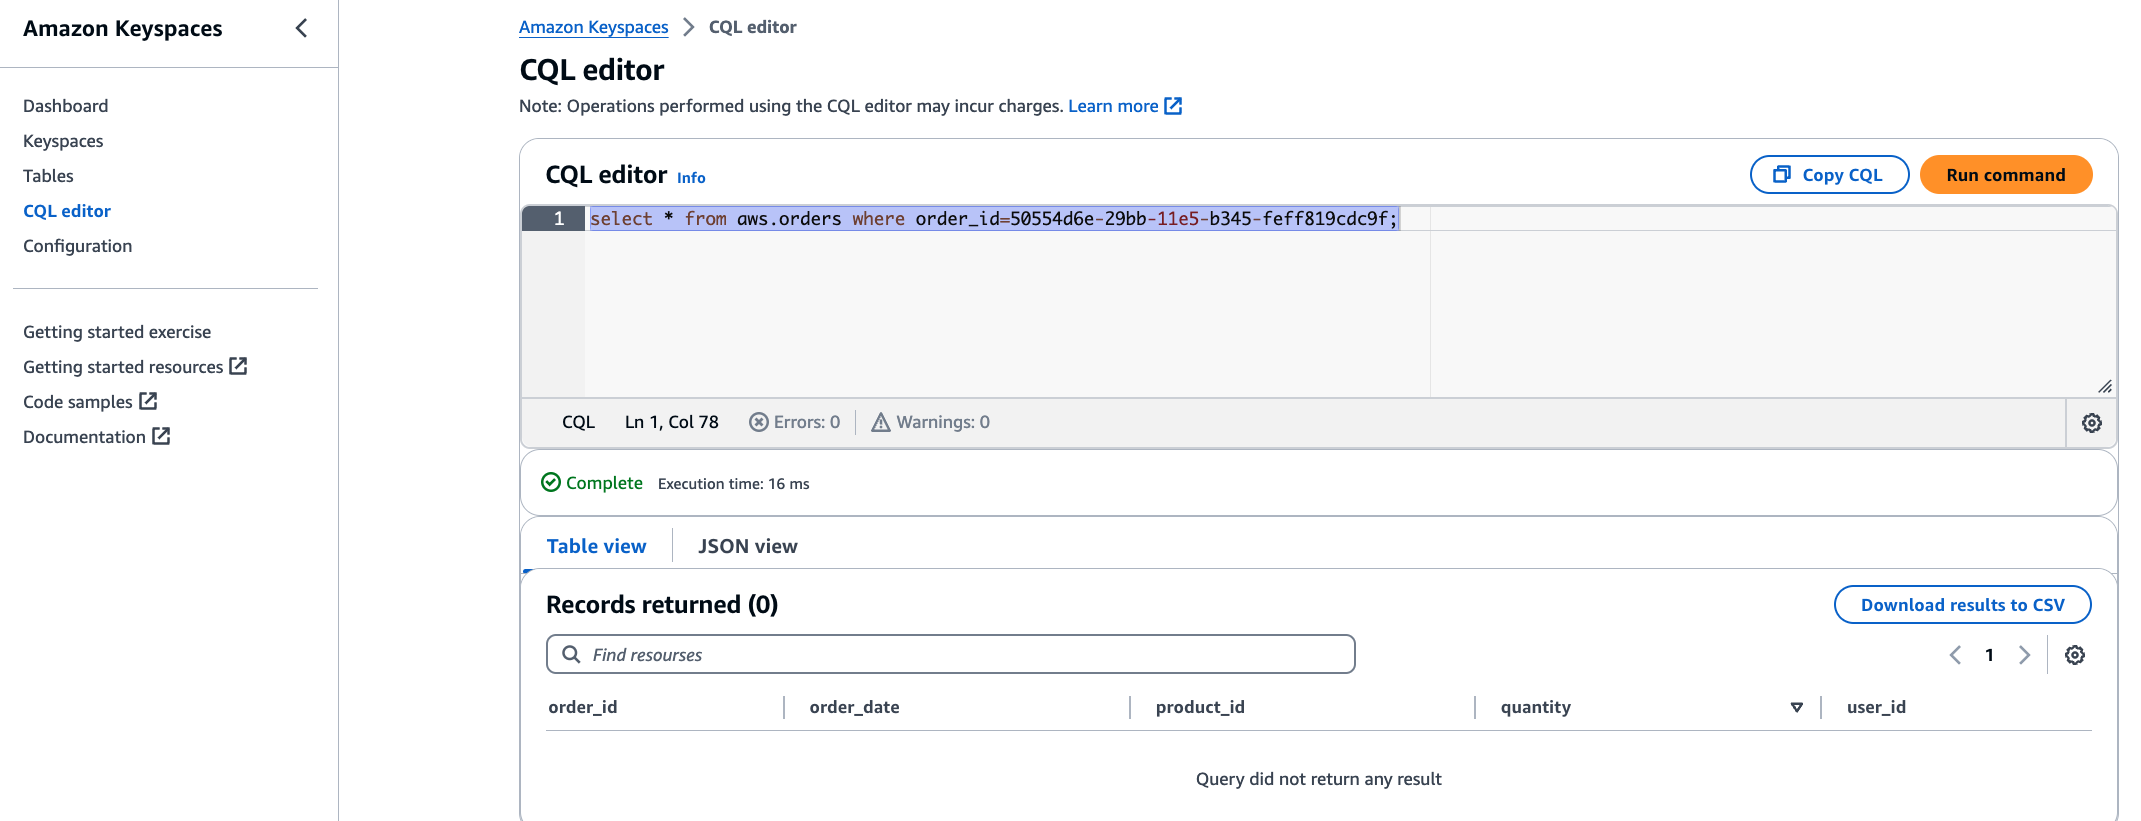This screenshot has height=821, width=2141.
Task: Switch to JSON view tab
Action: pos(748,546)
